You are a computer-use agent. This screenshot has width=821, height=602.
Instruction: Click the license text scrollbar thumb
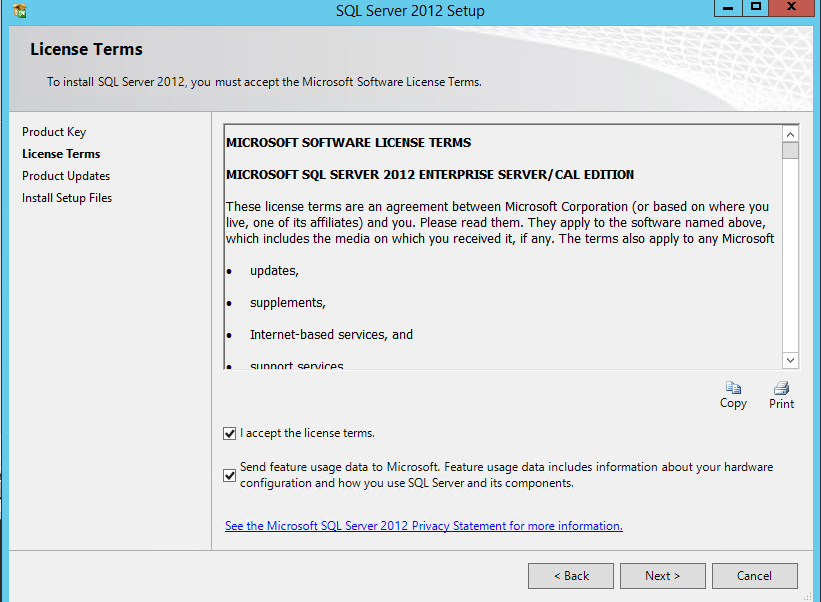tap(790, 151)
